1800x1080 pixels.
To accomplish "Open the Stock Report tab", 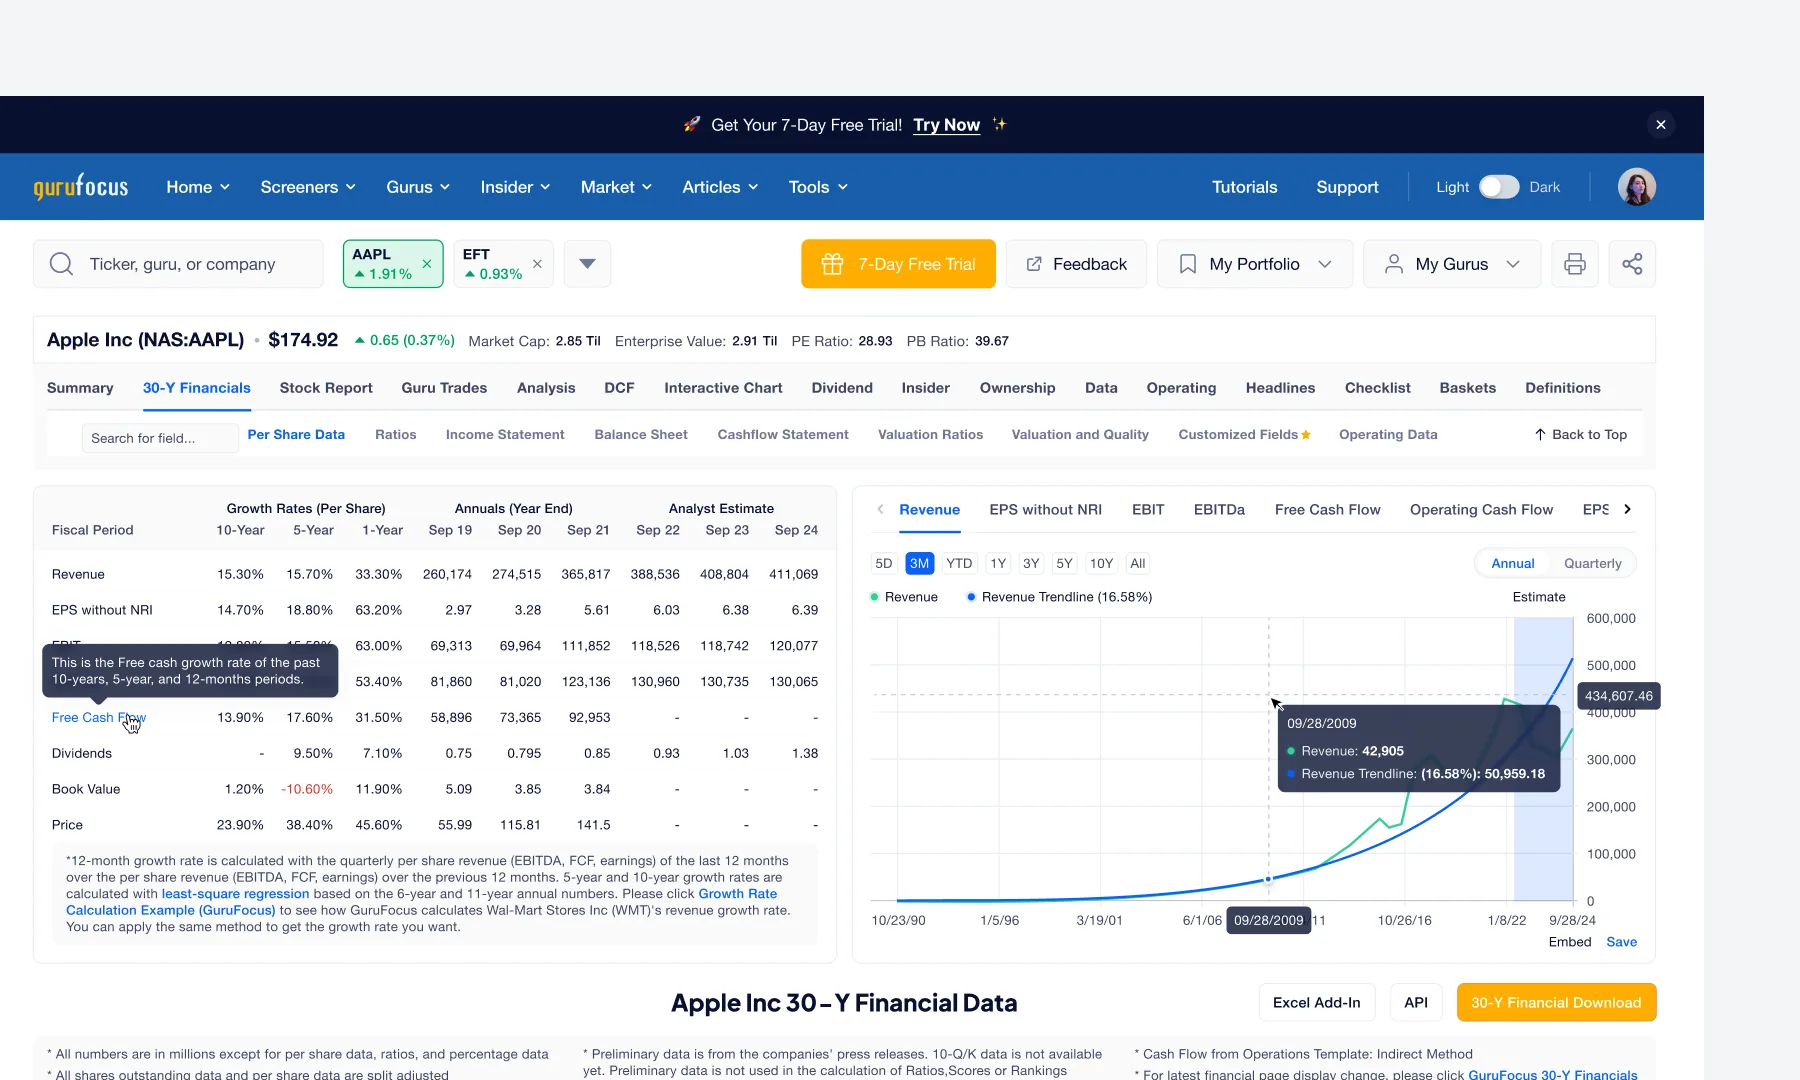I will pyautogui.click(x=326, y=388).
